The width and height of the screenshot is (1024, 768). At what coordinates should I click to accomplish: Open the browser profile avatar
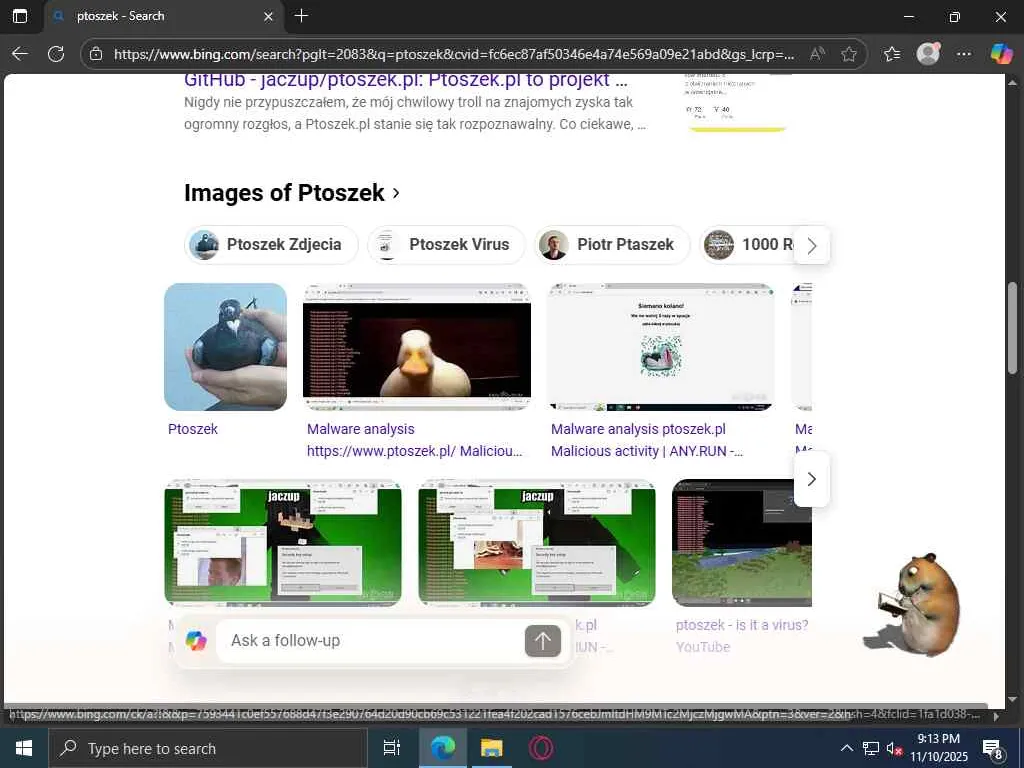tap(928, 54)
